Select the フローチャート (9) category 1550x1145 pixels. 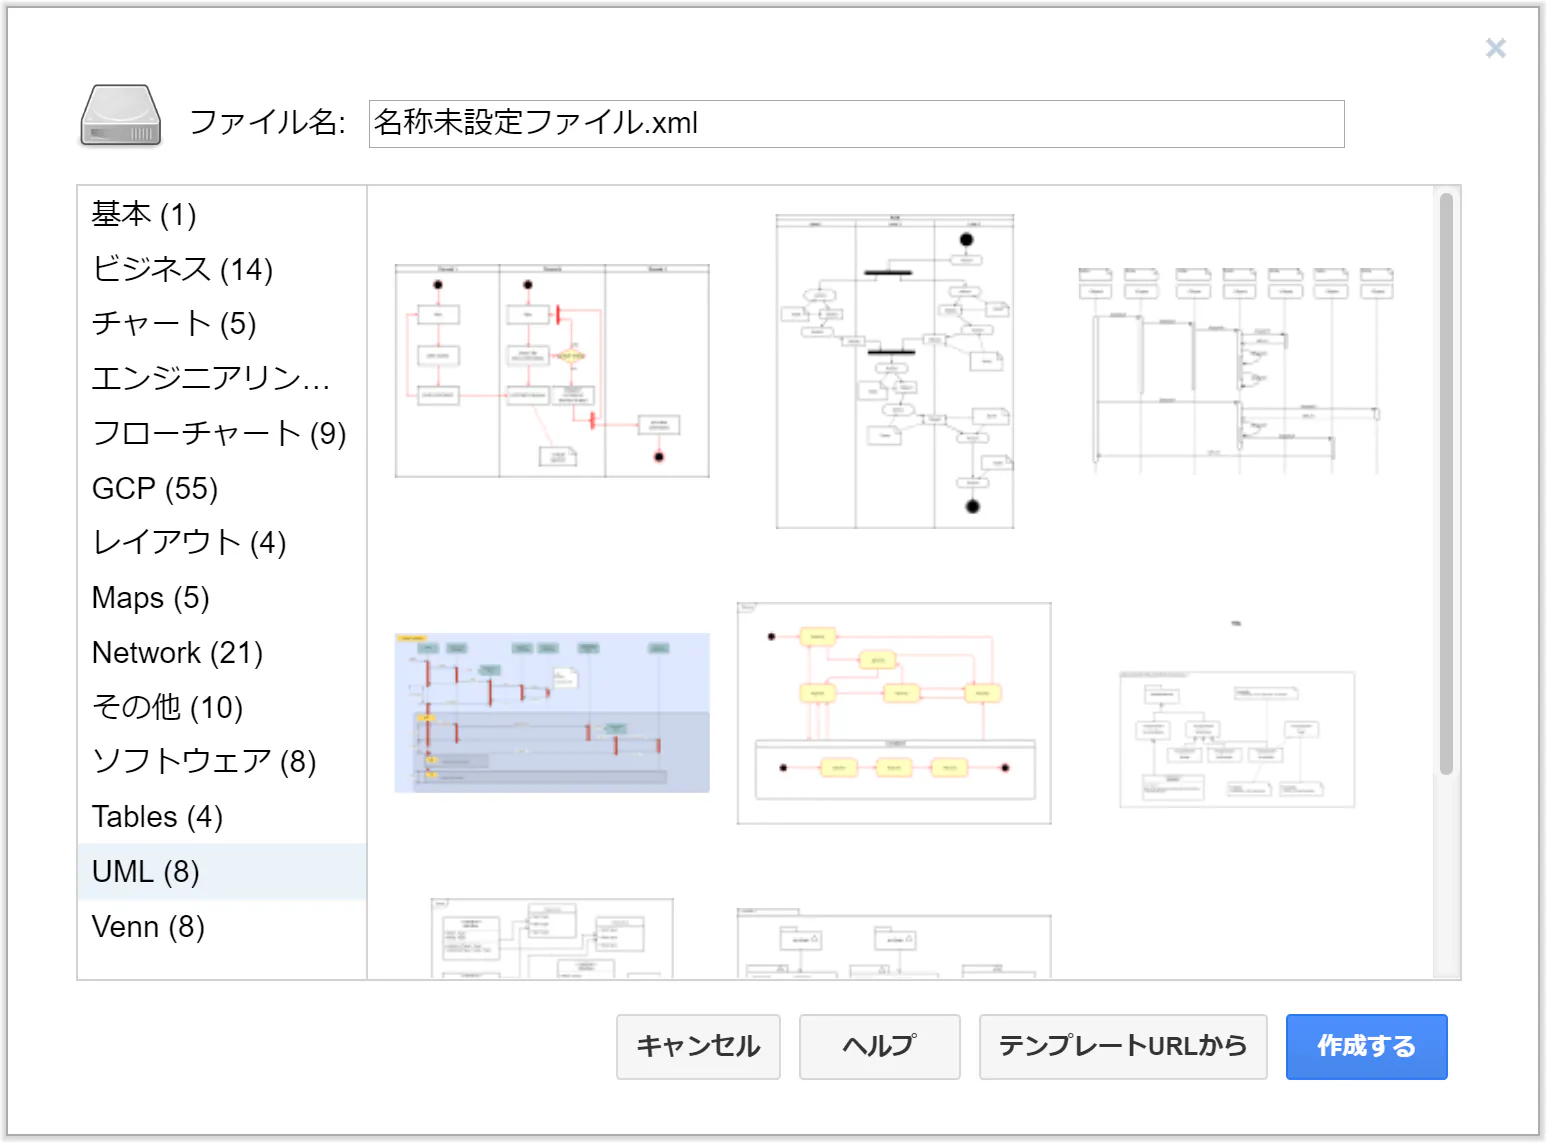pos(222,433)
